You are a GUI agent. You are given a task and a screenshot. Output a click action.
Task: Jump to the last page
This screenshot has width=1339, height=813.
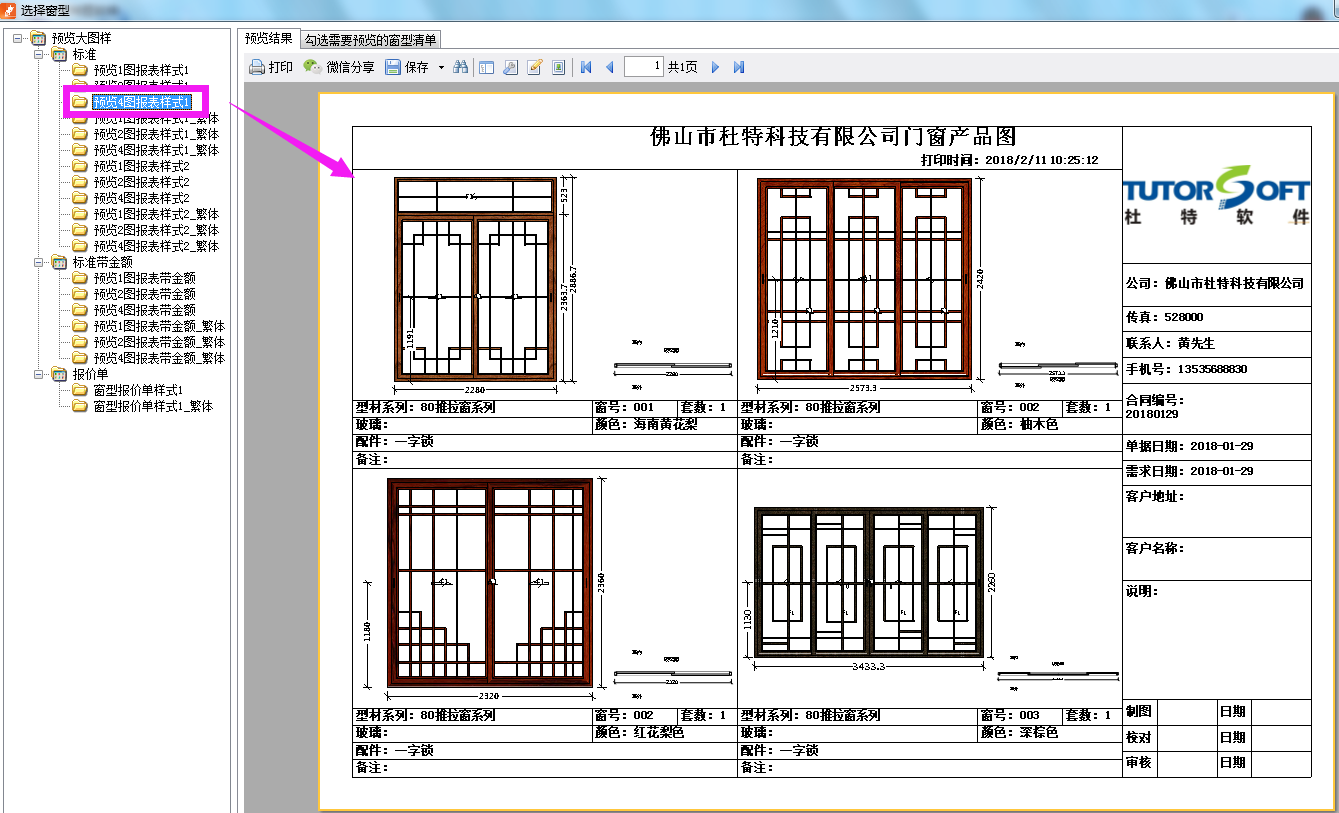tap(739, 67)
